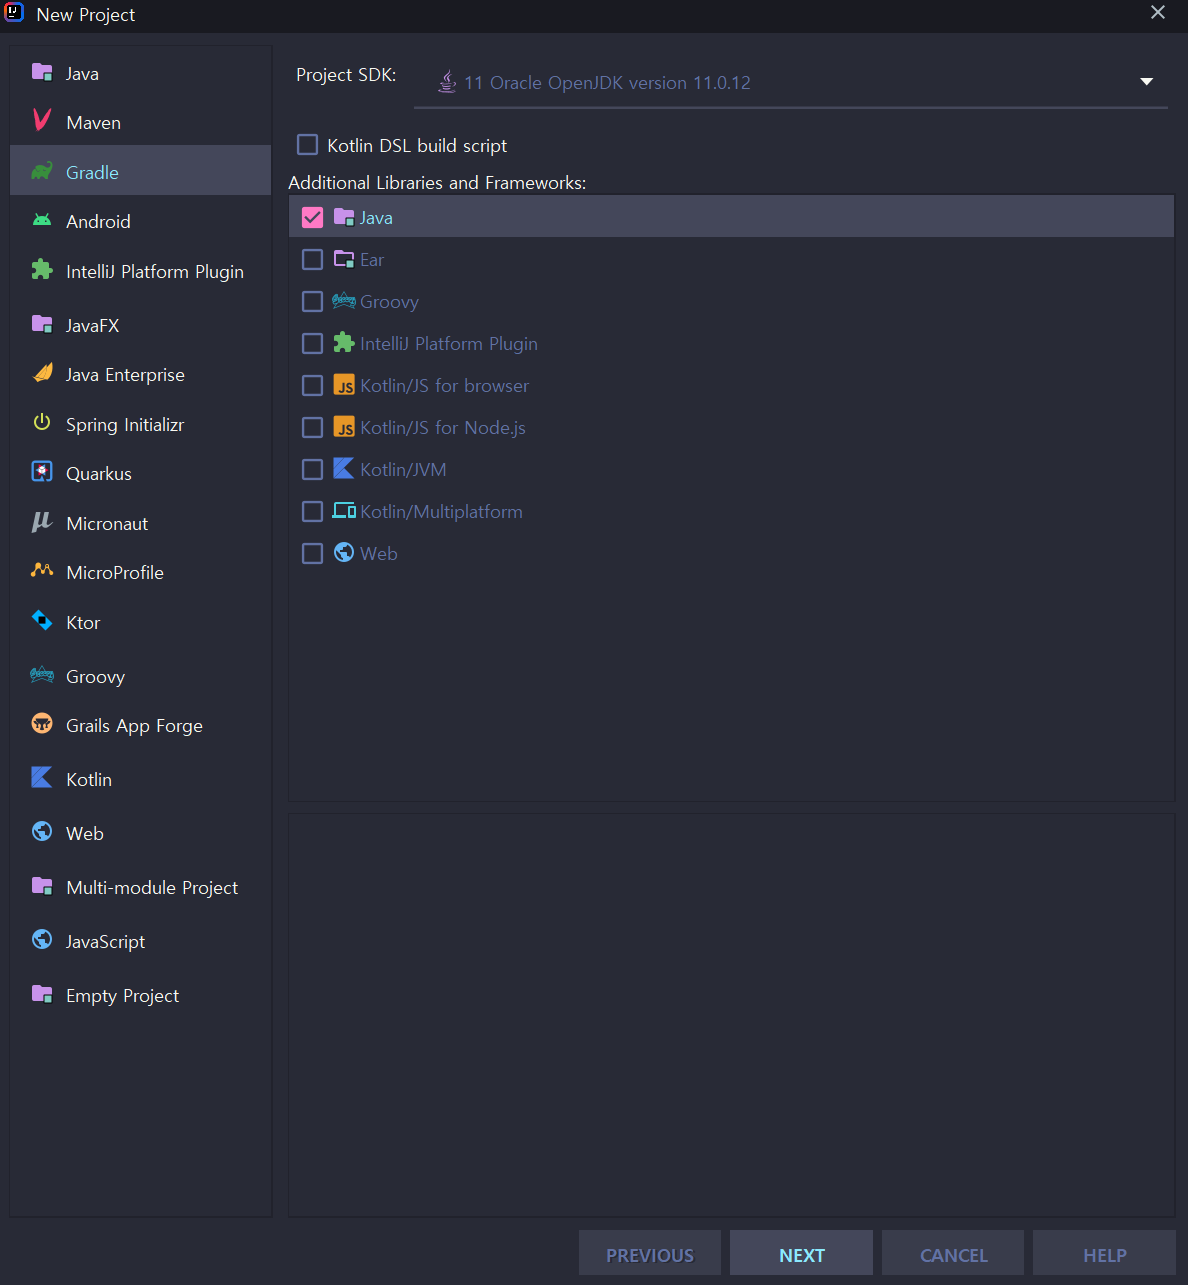
Task: Click the Web globe icon in sidebar
Action: click(x=42, y=832)
